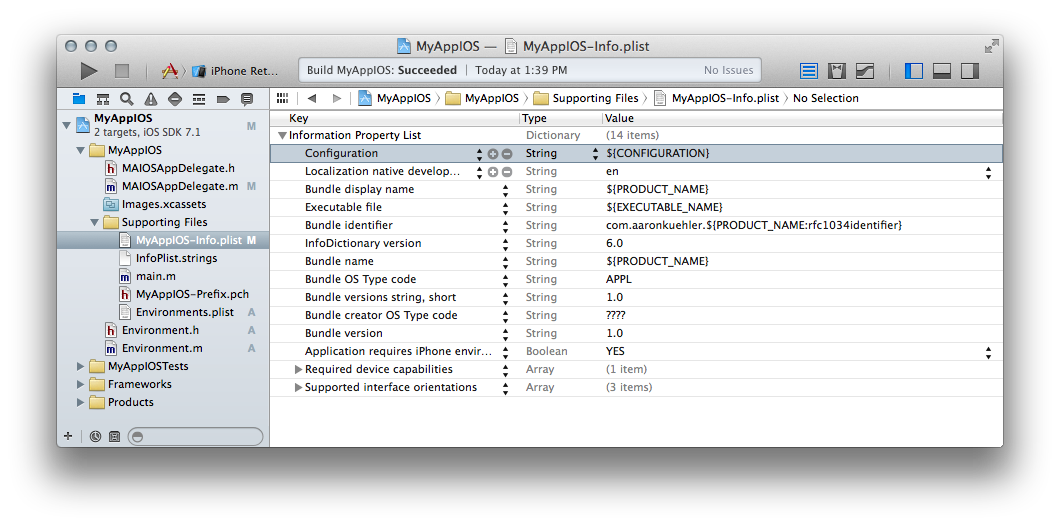This screenshot has width=1060, height=526.
Task: Click the Supporting Files breadcrumb
Action: (x=585, y=98)
